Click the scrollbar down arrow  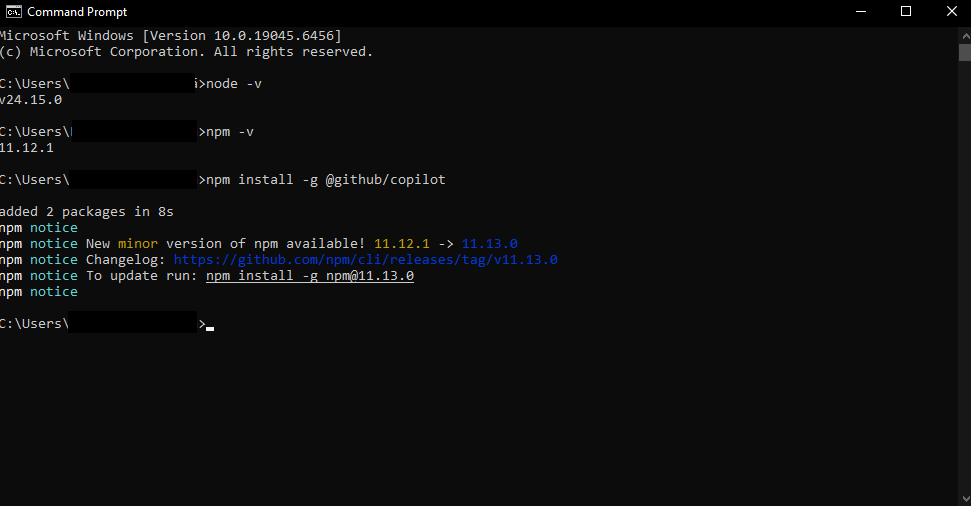(964, 498)
